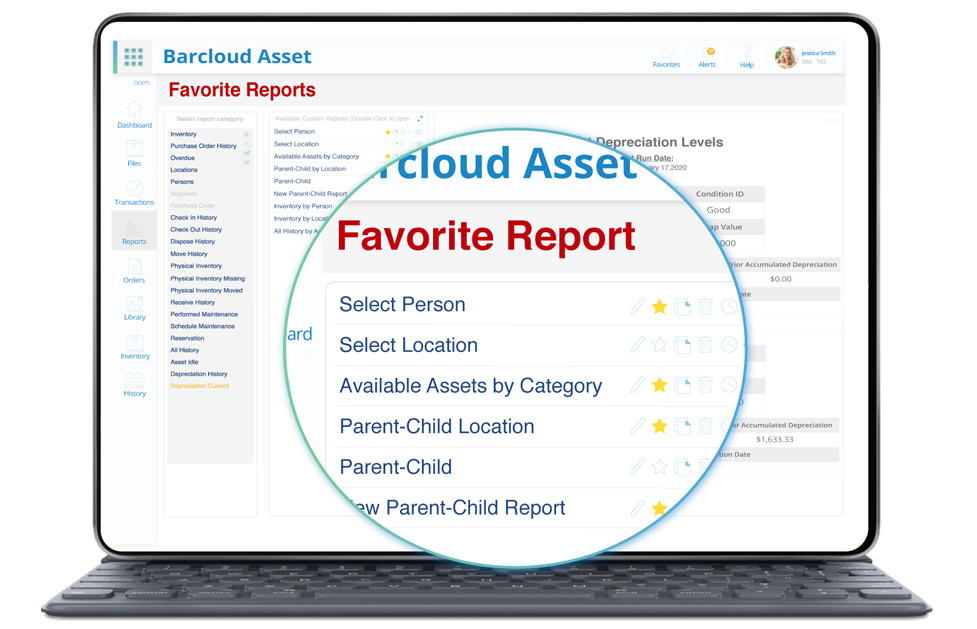Click Jessica Smith profile avatar

click(x=786, y=57)
